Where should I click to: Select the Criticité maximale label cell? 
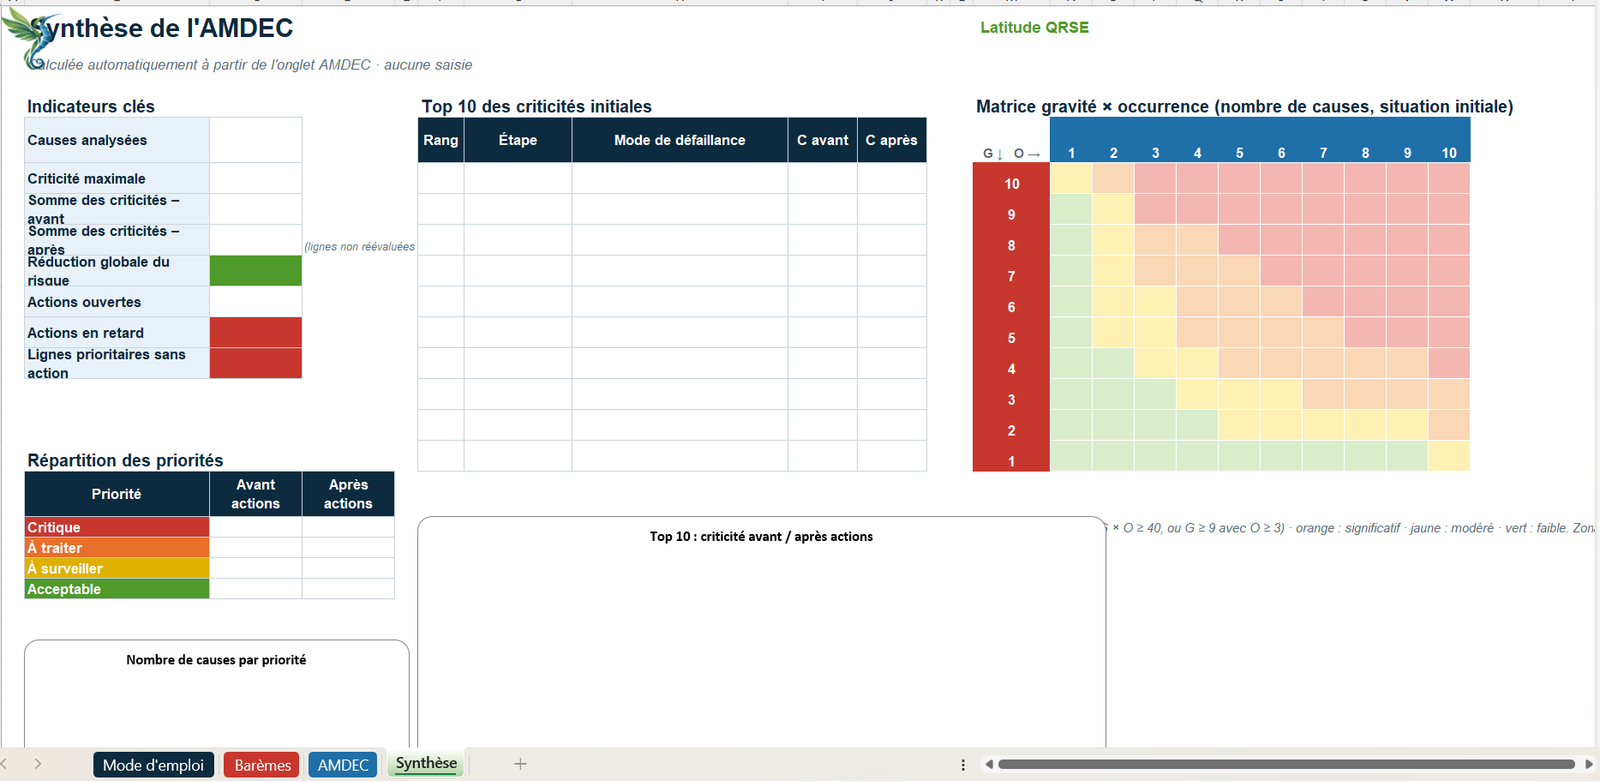117,178
